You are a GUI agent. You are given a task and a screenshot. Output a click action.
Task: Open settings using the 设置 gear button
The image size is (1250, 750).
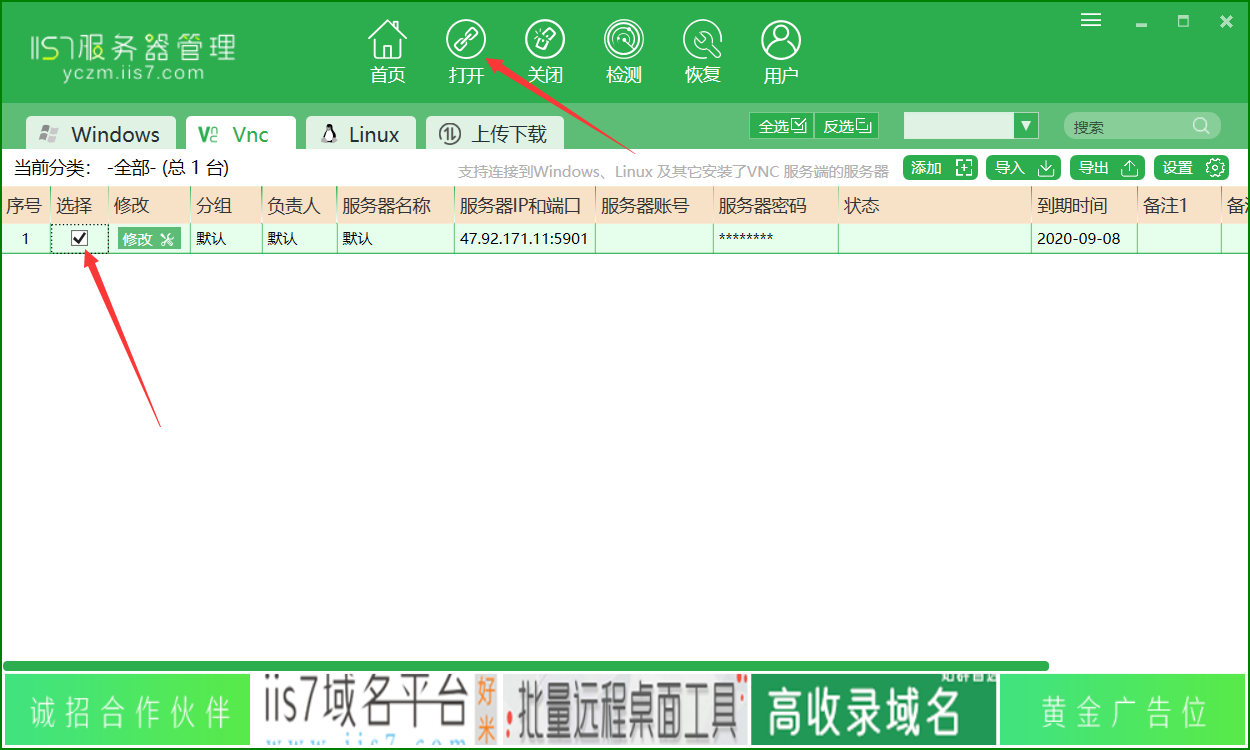click(1192, 168)
